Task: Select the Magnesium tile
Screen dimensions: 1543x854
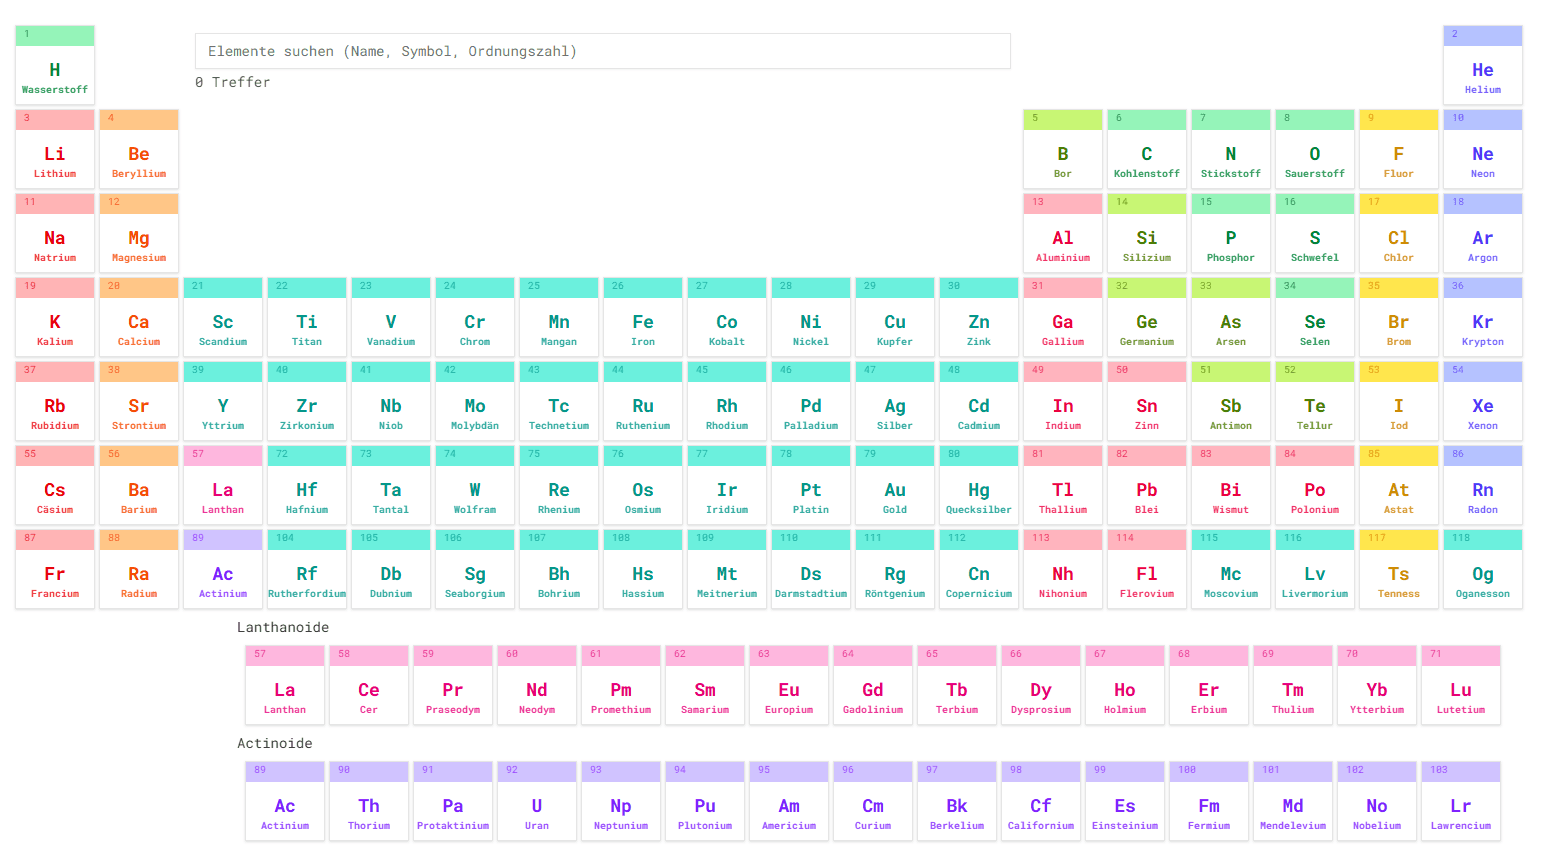Action: click(139, 233)
